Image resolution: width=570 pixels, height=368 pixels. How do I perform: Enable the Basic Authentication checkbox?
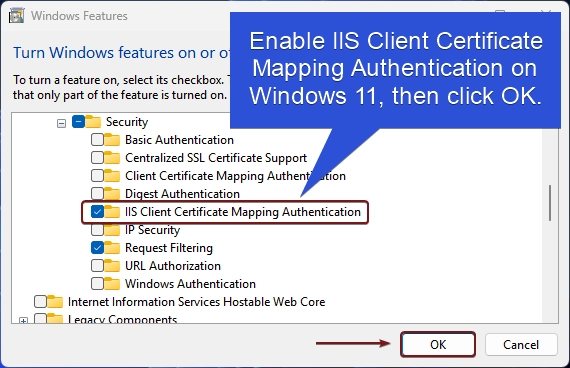coord(97,140)
